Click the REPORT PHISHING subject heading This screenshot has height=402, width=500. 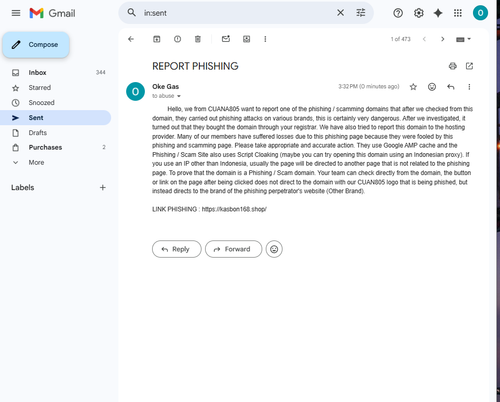coord(195,66)
